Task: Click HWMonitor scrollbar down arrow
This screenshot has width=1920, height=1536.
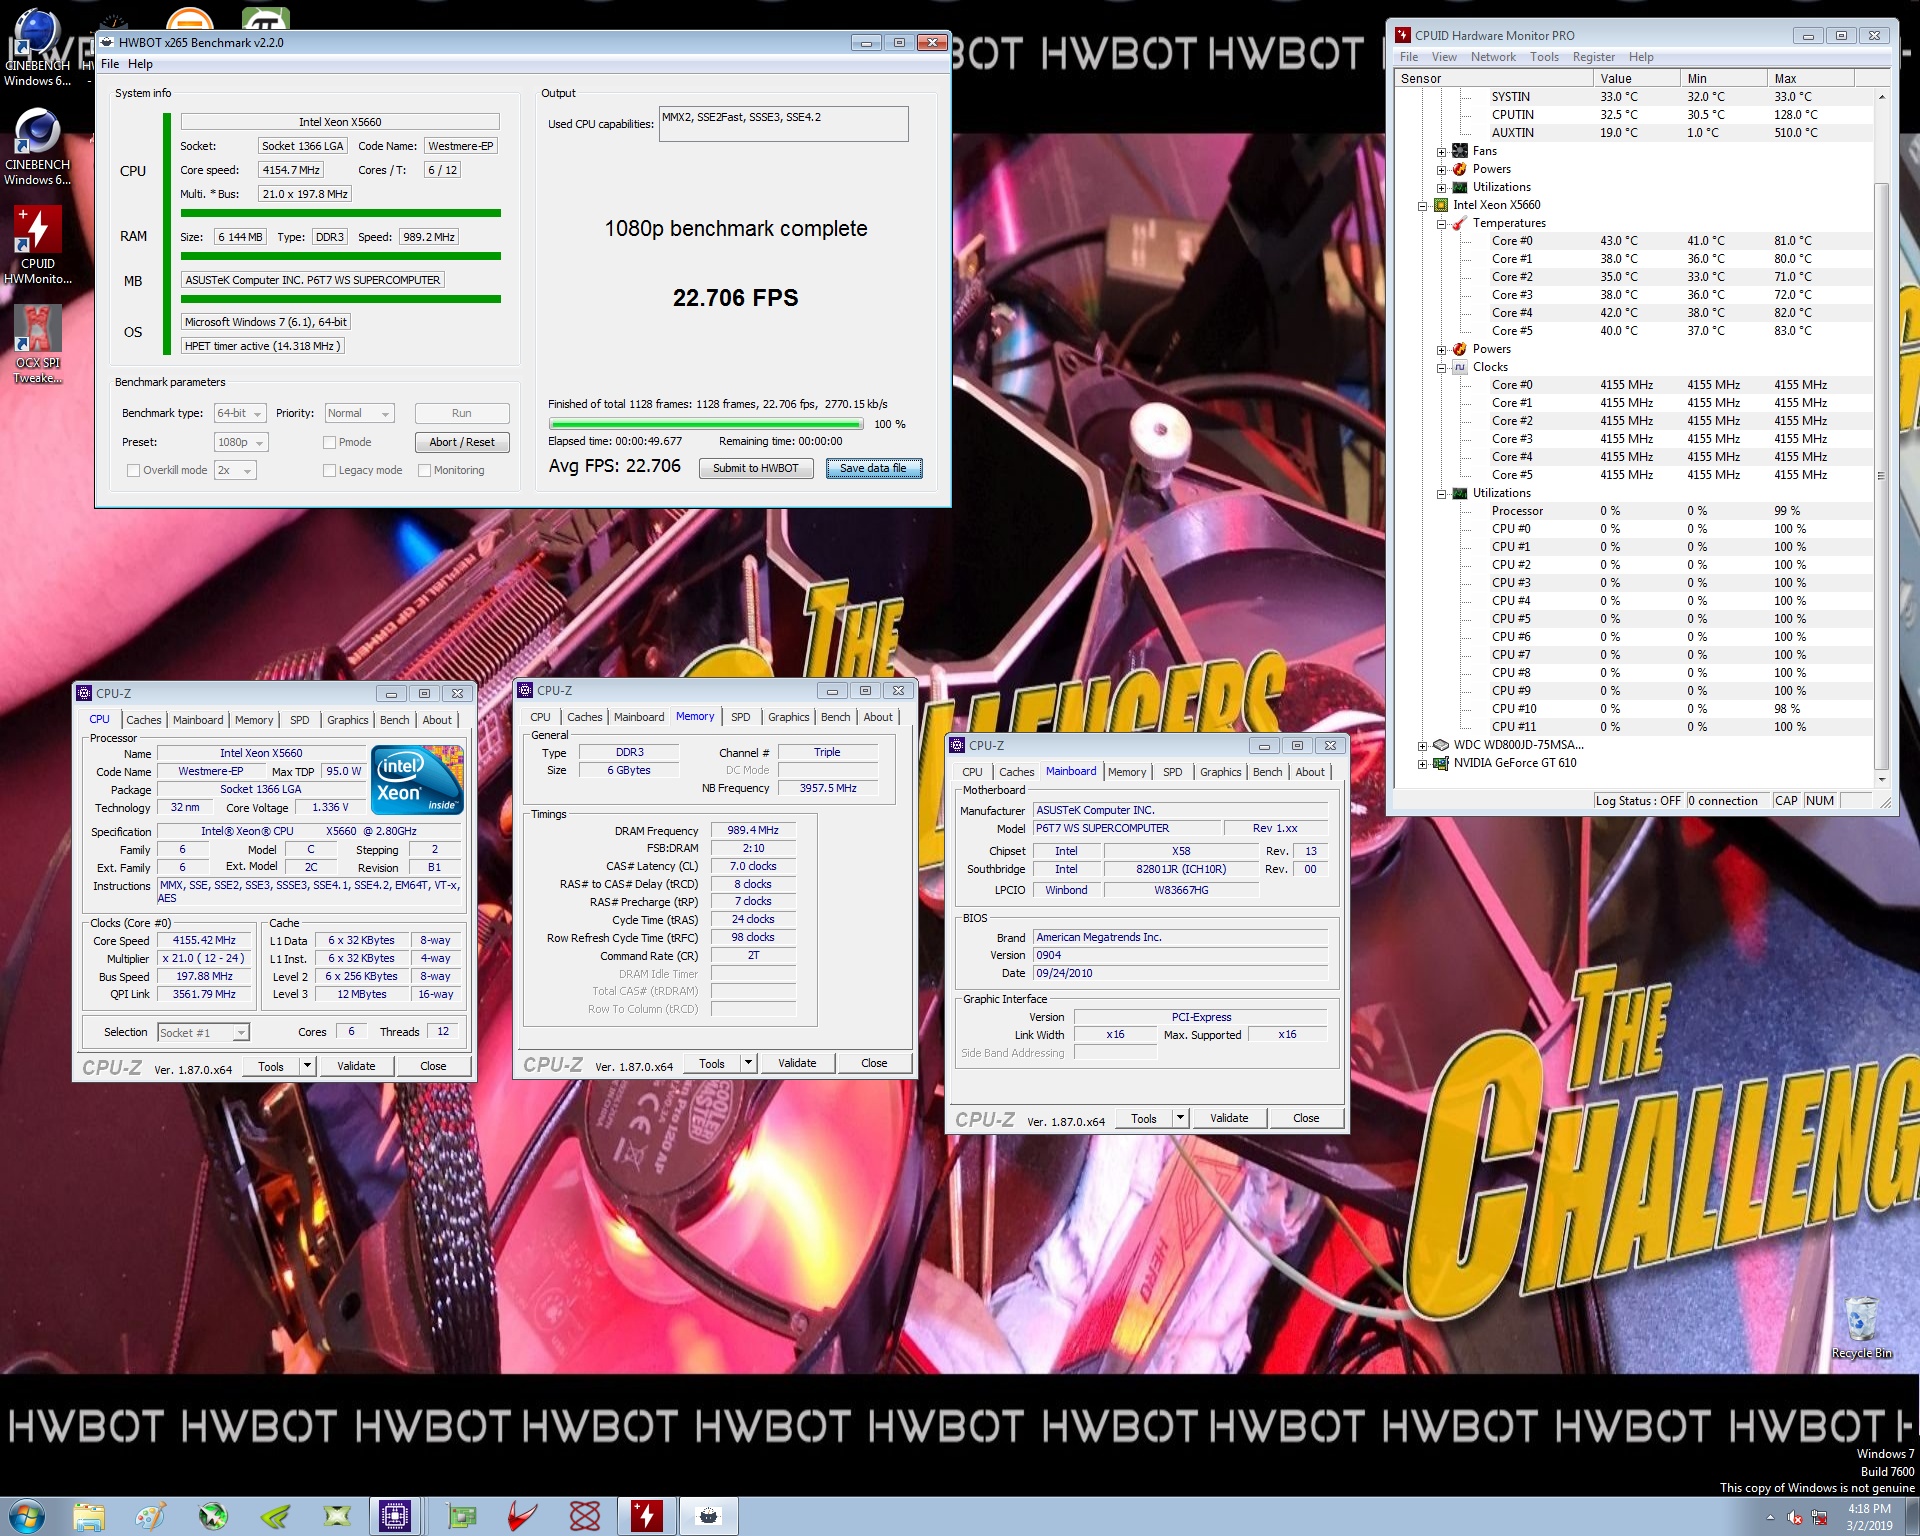Action: [x=1881, y=779]
